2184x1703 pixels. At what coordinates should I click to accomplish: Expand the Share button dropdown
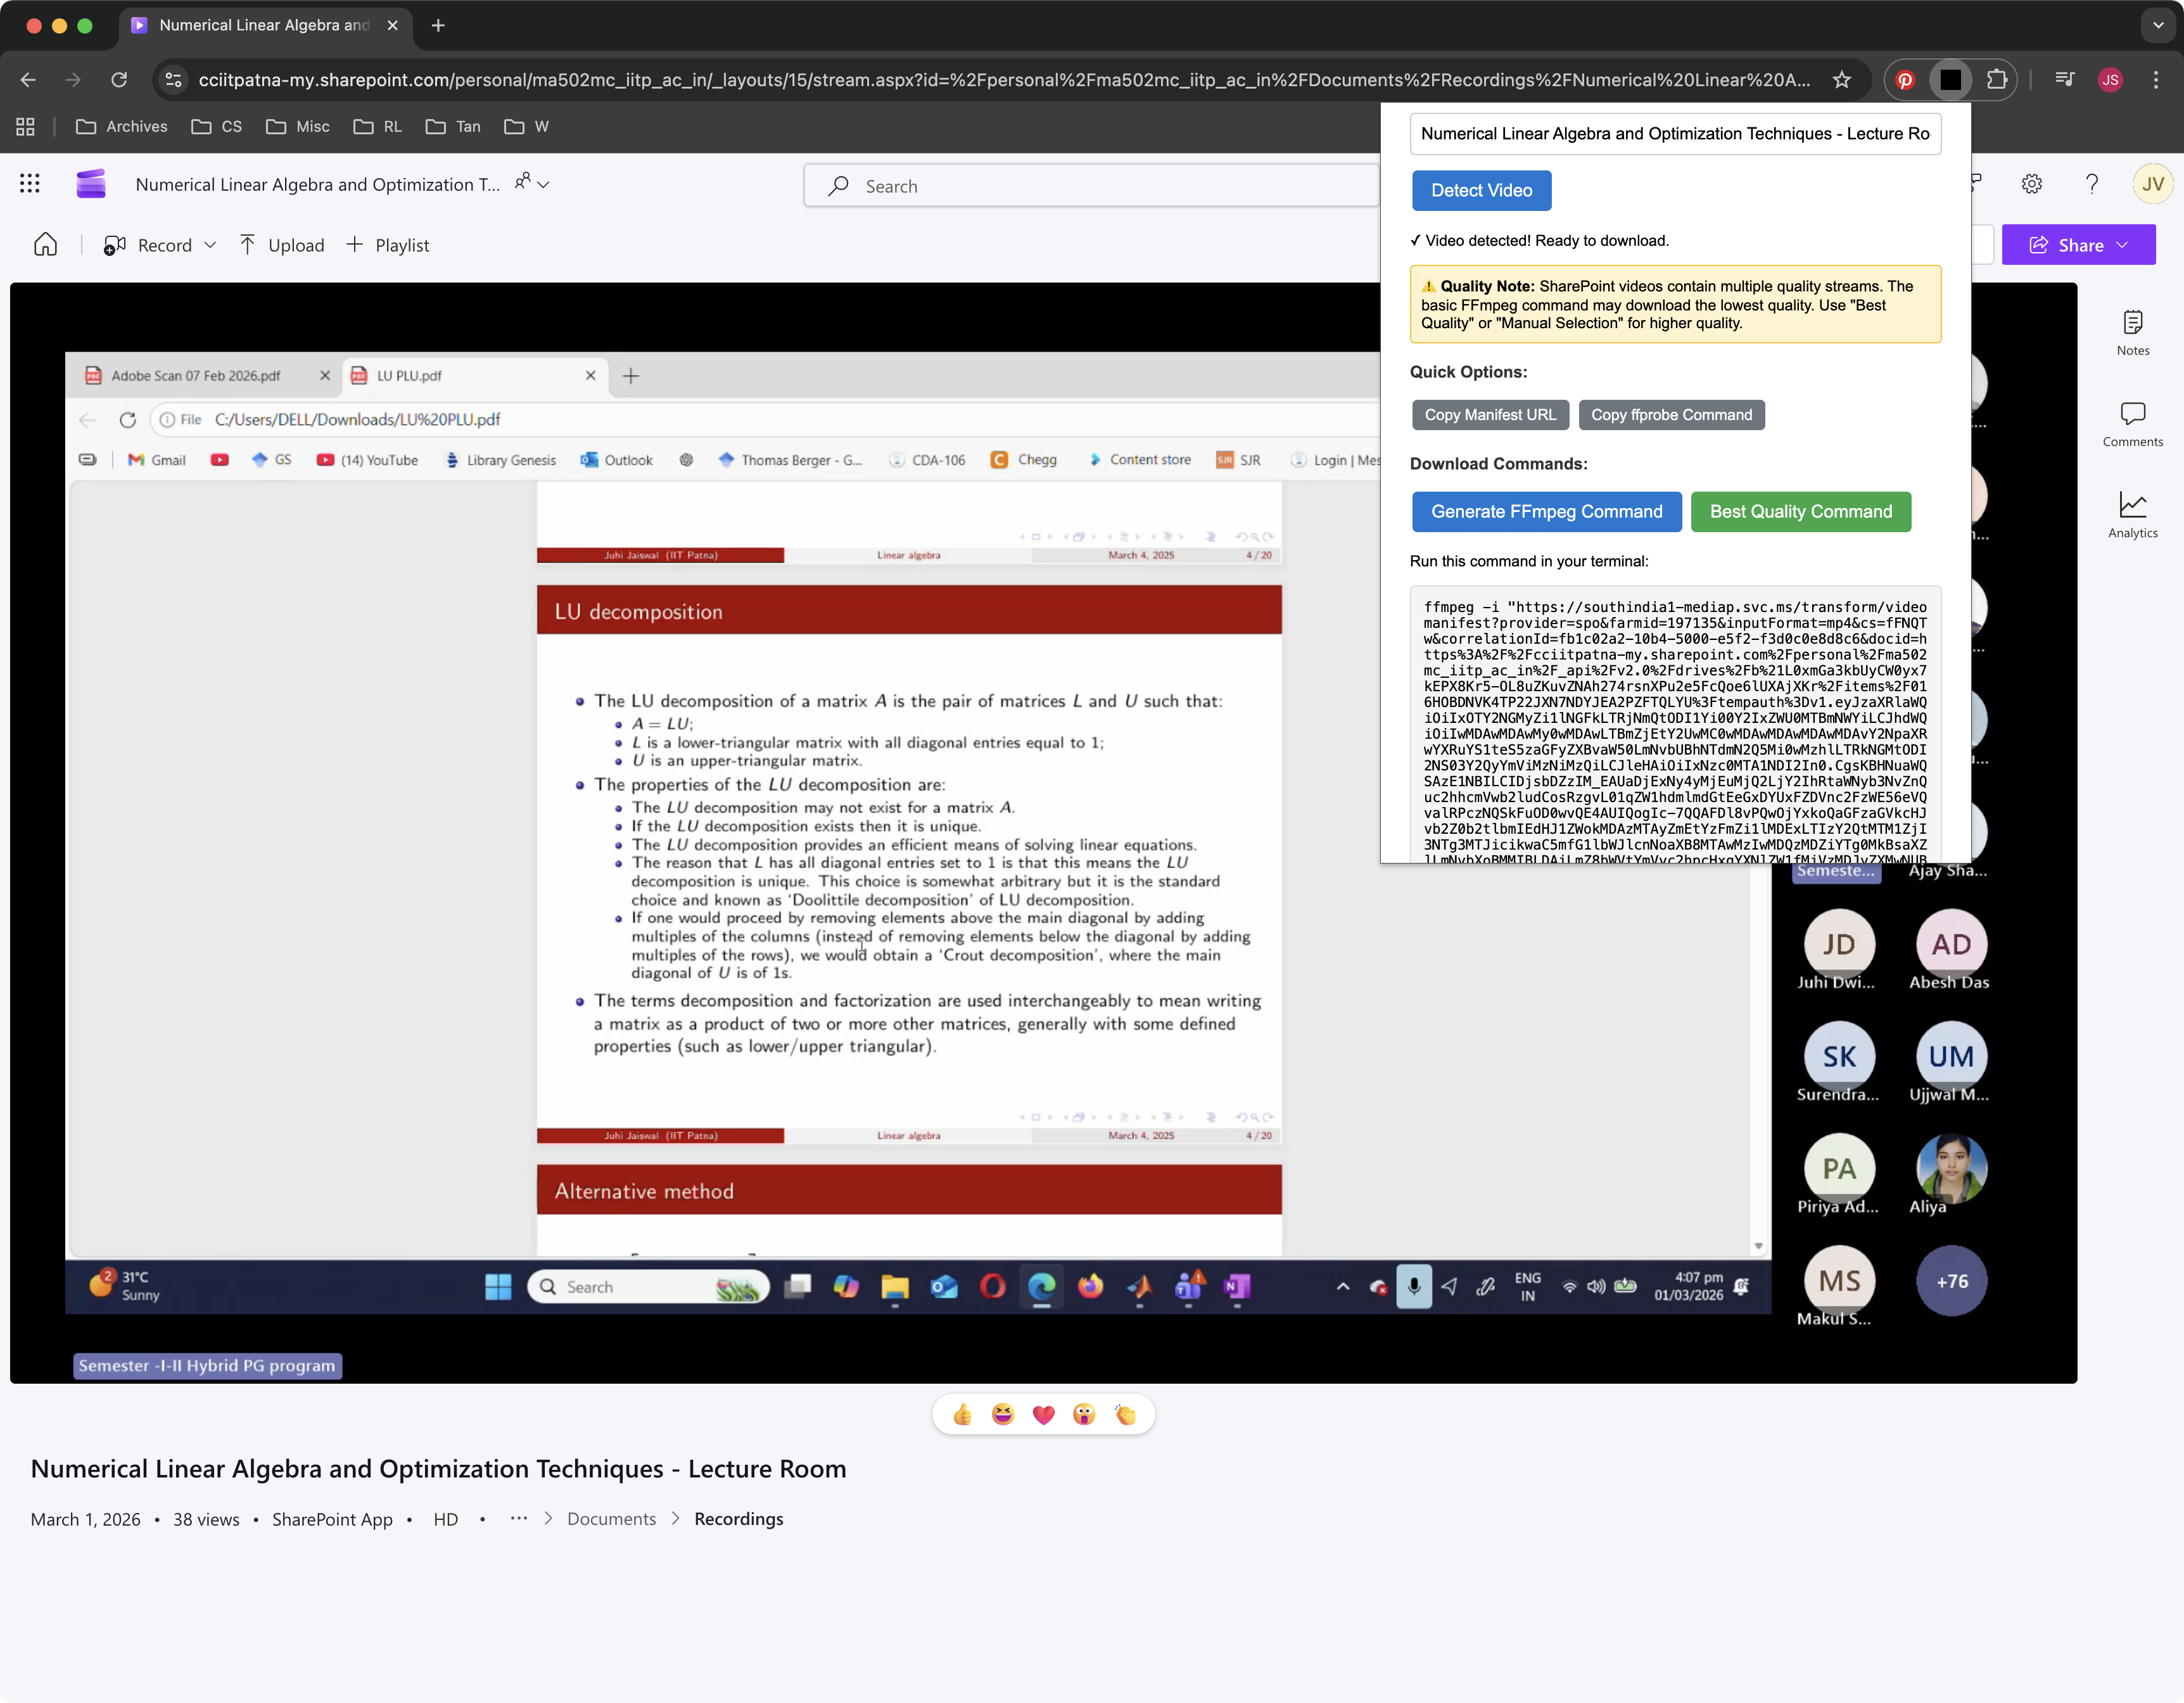tap(2122, 245)
